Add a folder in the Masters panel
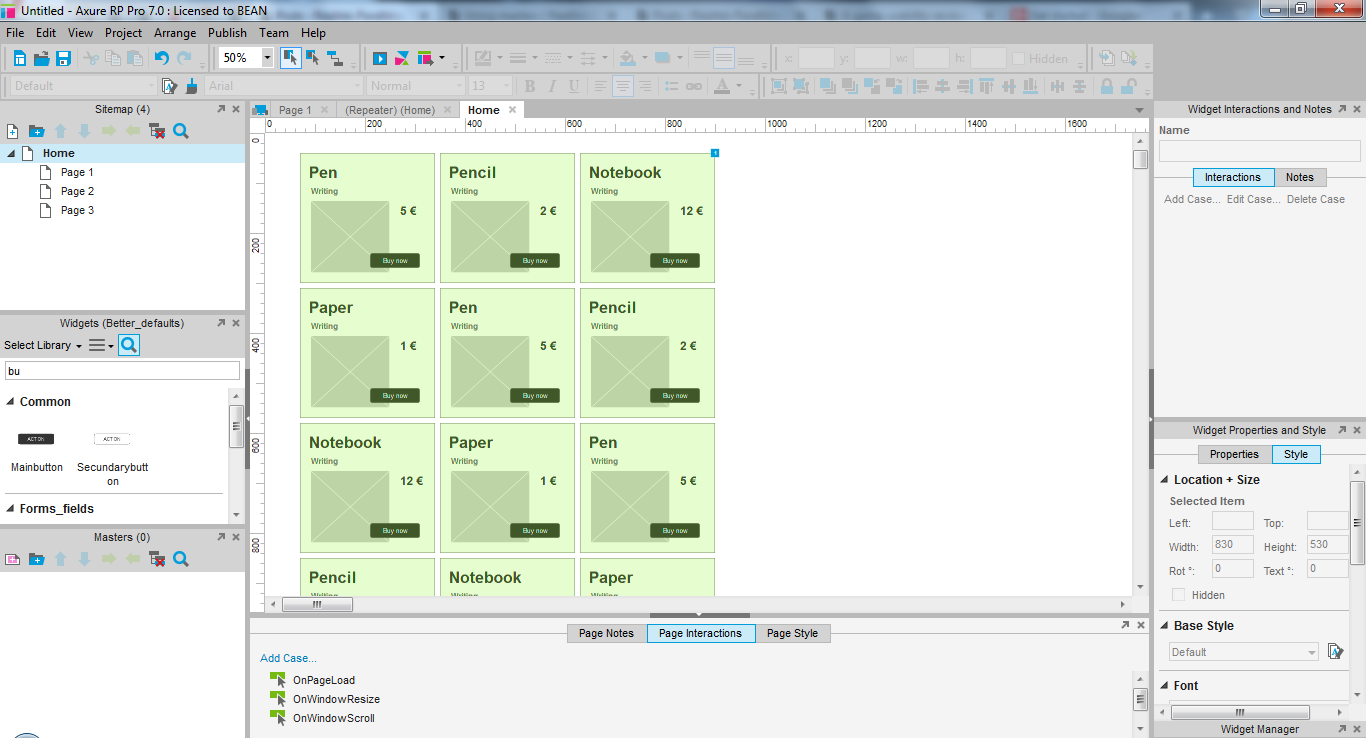Screen dimensions: 1366x738 click(36, 559)
